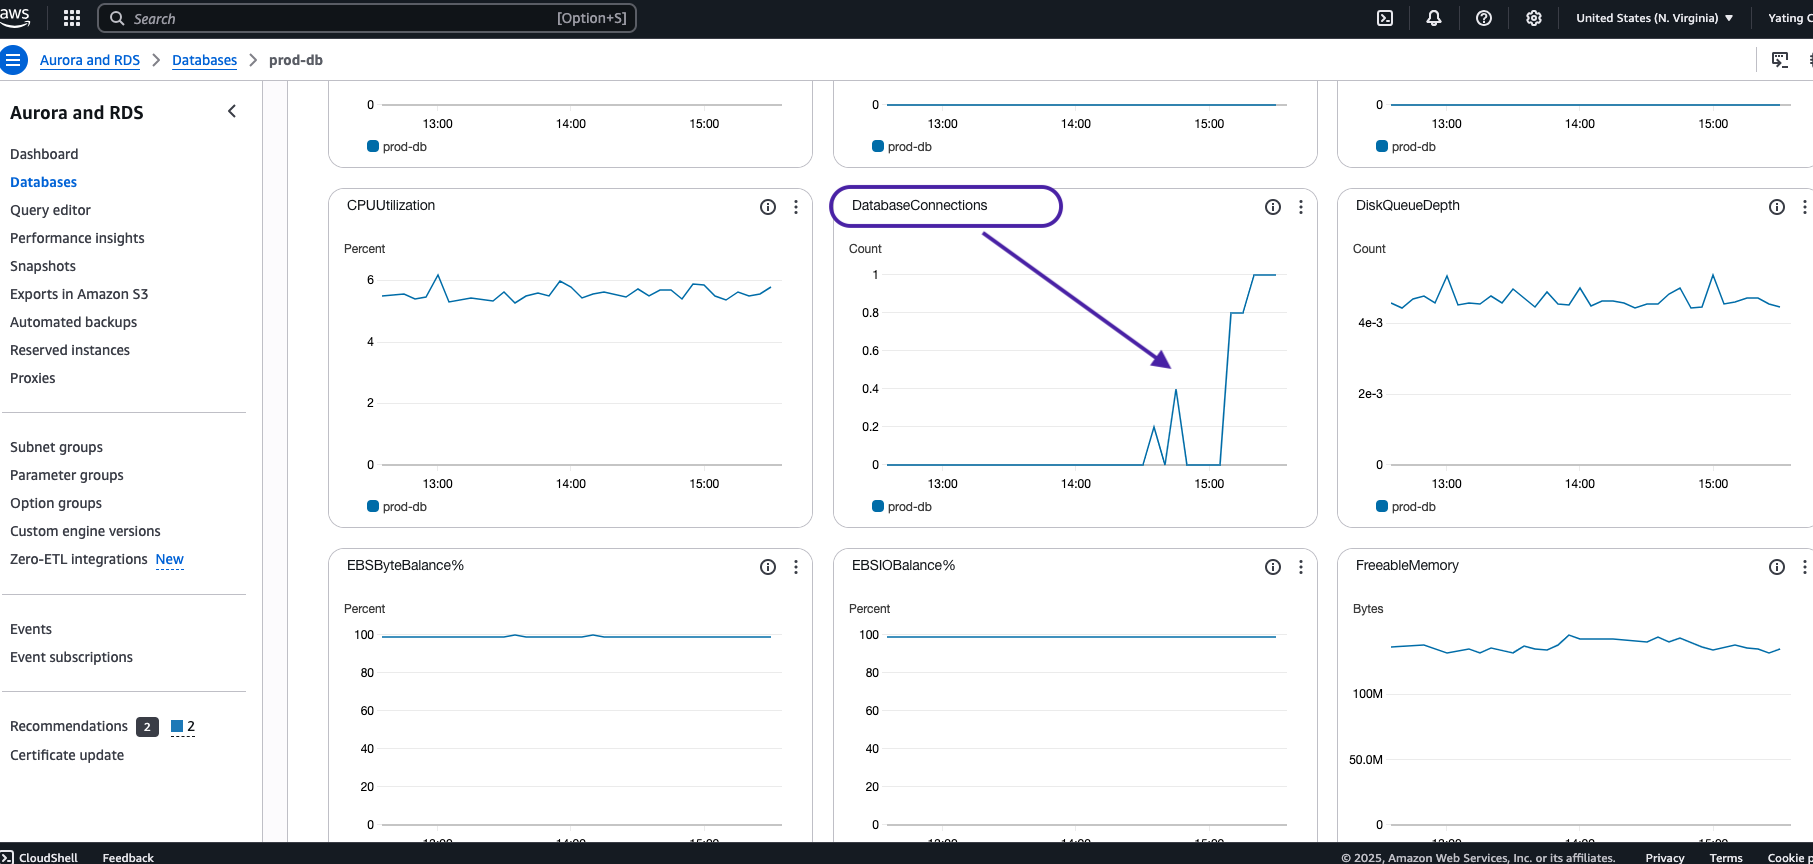Click the CPUUtilization chart title
The width and height of the screenshot is (1813, 864).
pyautogui.click(x=391, y=205)
